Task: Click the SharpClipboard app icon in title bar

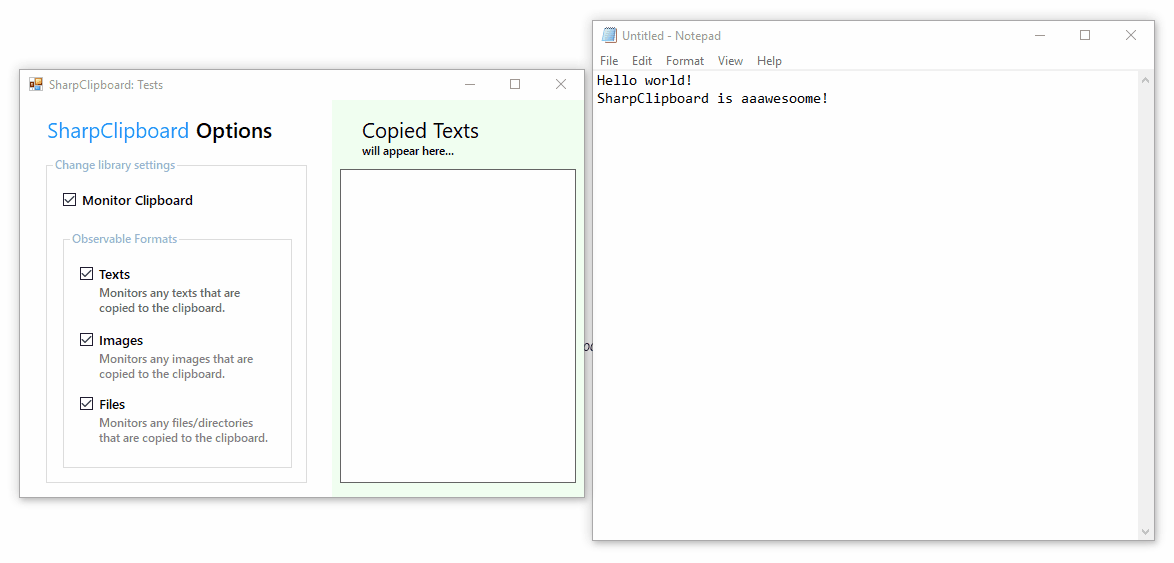Action: 36,85
